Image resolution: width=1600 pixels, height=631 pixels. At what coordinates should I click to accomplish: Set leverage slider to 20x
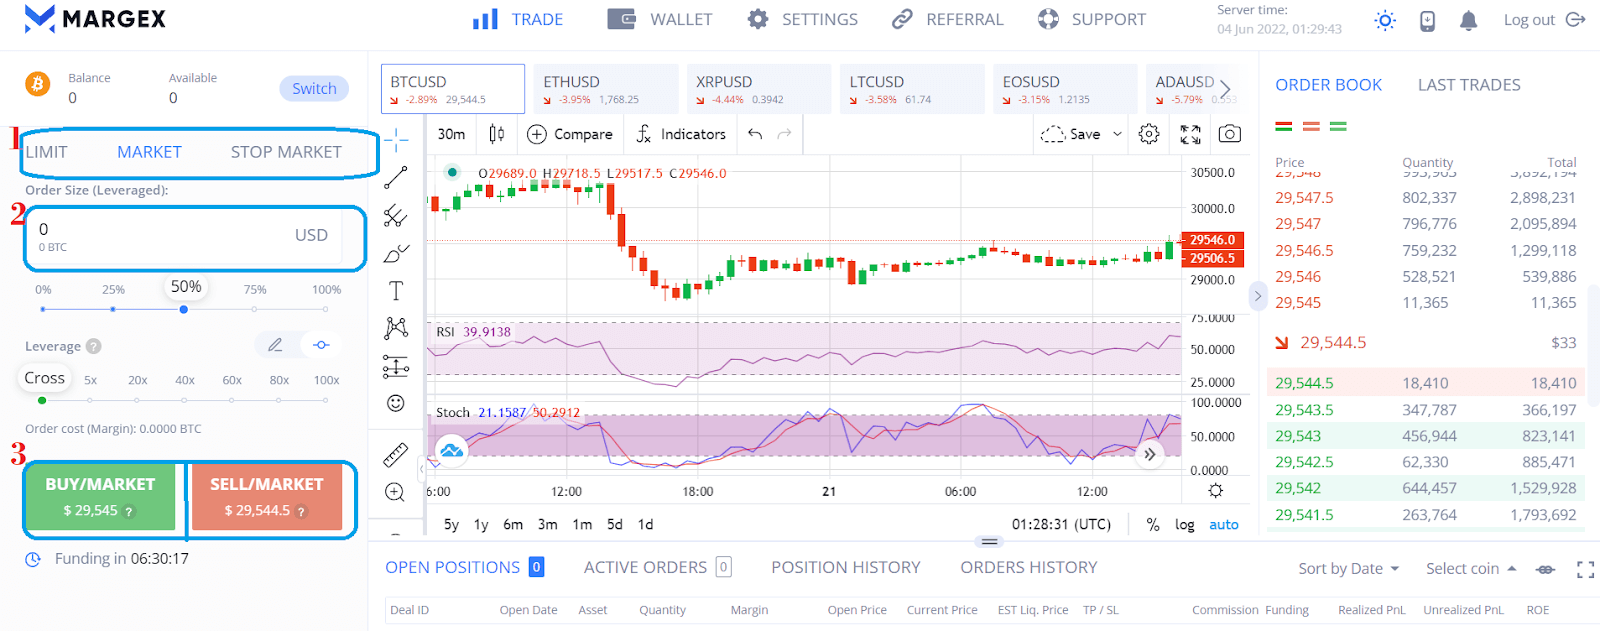pyautogui.click(x=137, y=400)
